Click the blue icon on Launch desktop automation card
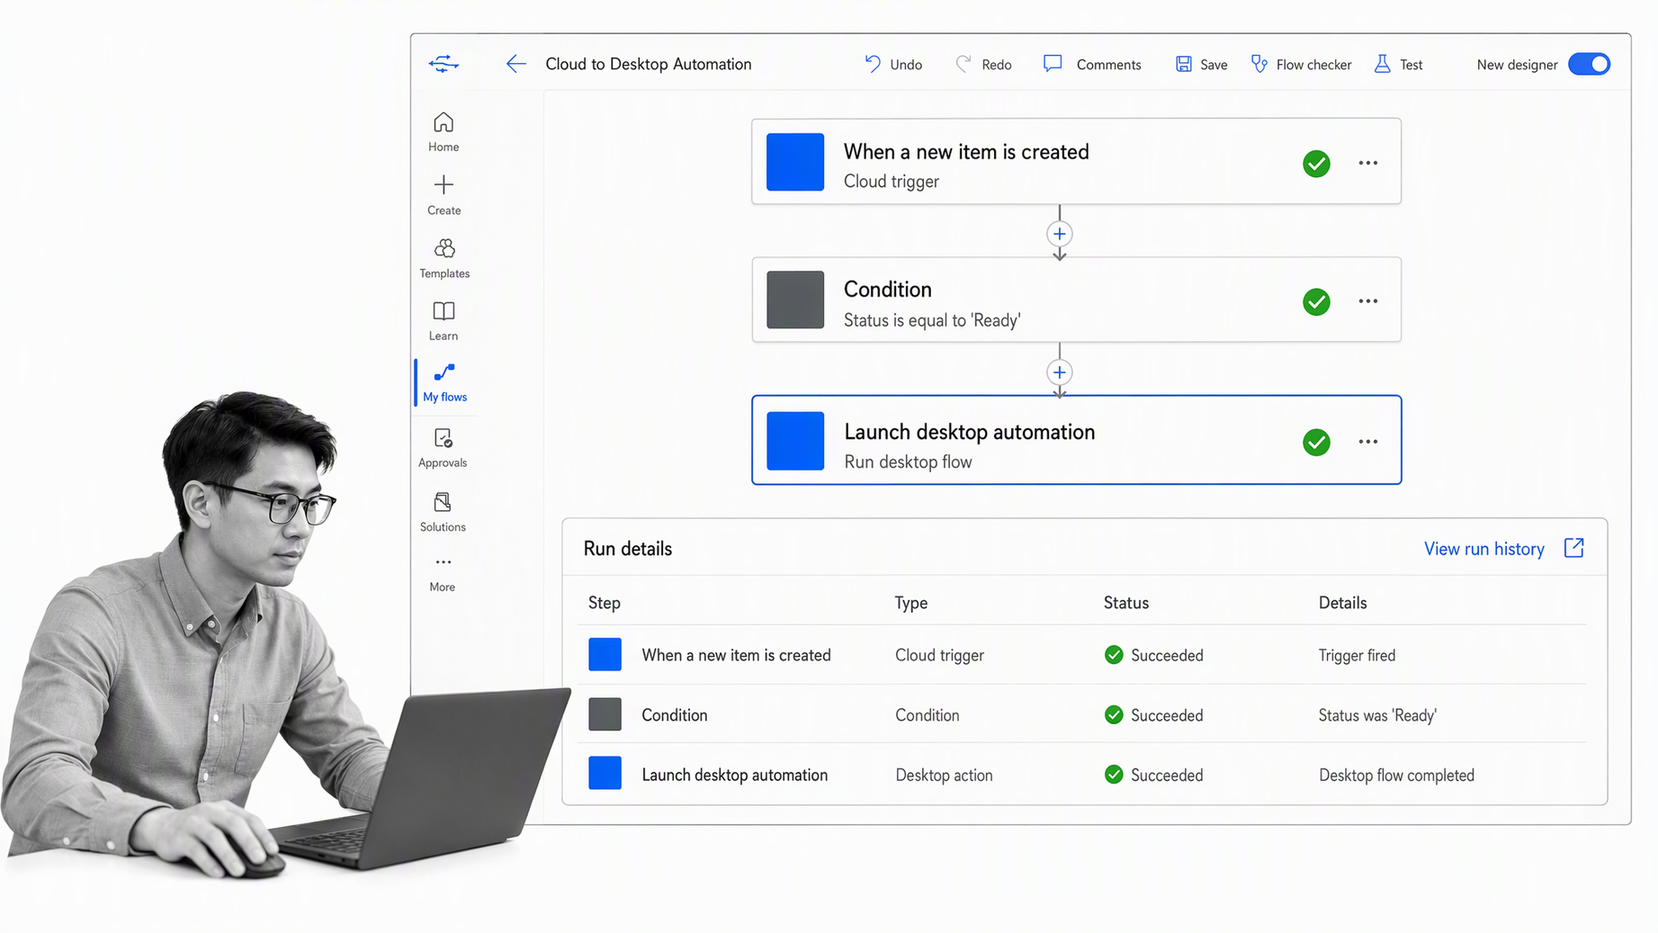Screen dimensions: 1658x933 click(795, 441)
